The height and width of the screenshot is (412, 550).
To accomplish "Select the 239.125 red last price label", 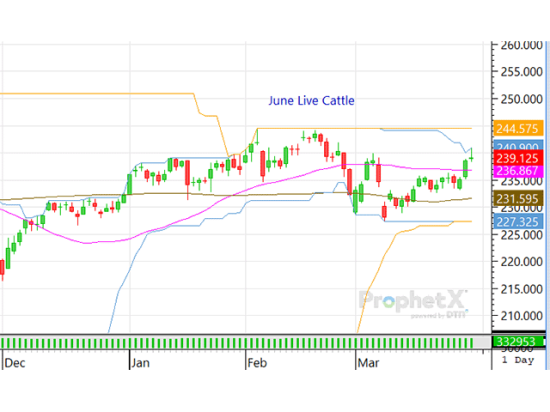I will tap(518, 158).
